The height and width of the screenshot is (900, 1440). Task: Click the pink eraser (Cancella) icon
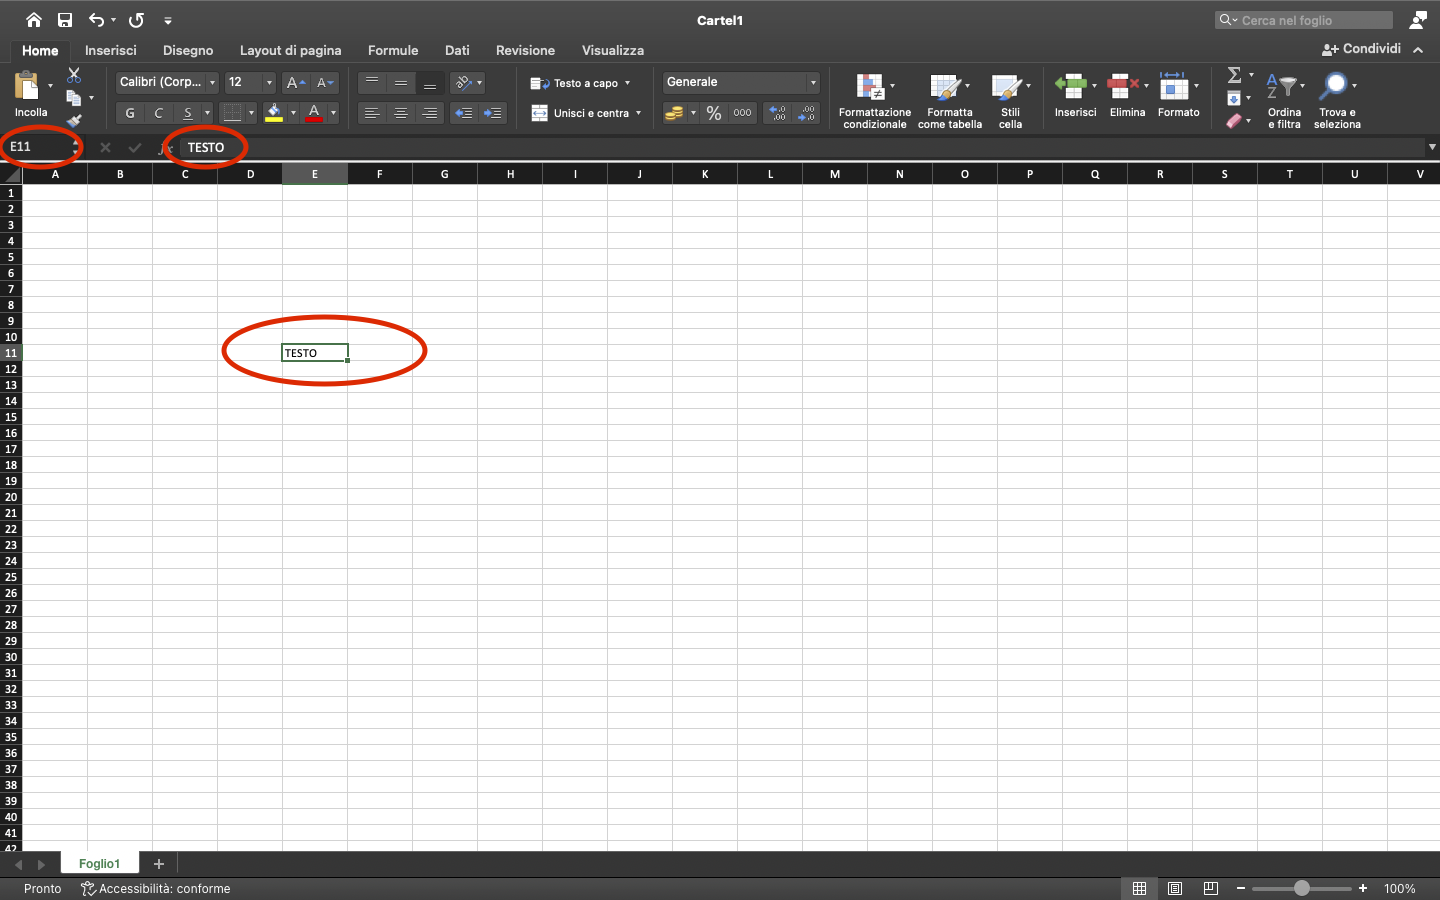pyautogui.click(x=1236, y=120)
